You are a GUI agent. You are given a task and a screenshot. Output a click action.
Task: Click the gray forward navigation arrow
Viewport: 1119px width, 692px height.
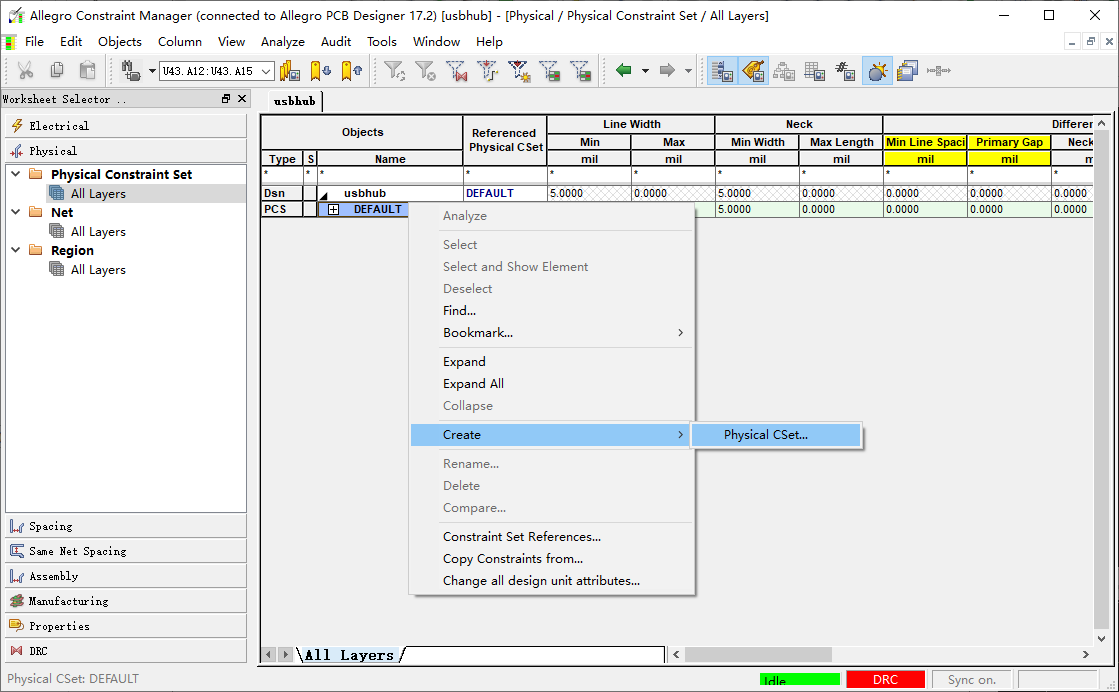coord(667,70)
